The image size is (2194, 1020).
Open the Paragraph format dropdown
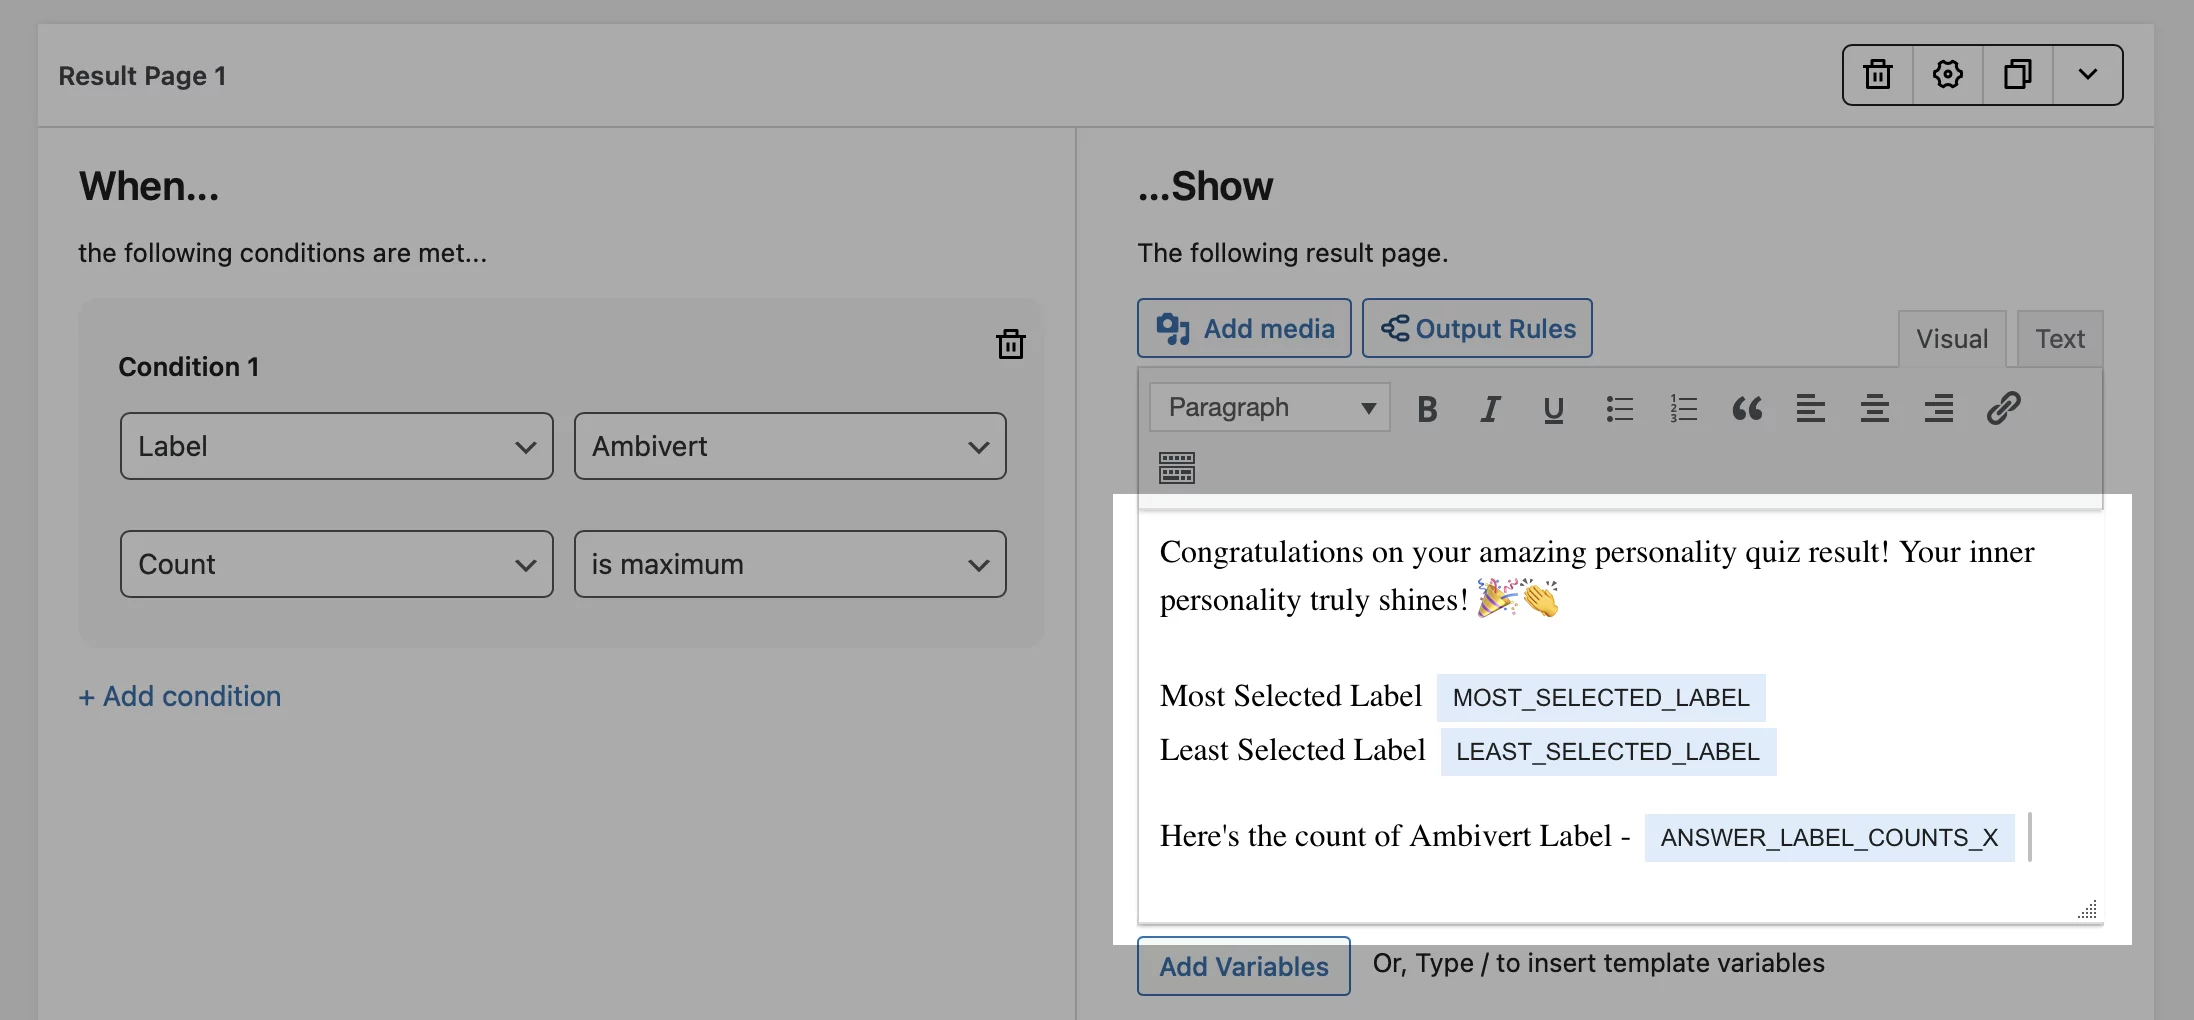click(1269, 407)
